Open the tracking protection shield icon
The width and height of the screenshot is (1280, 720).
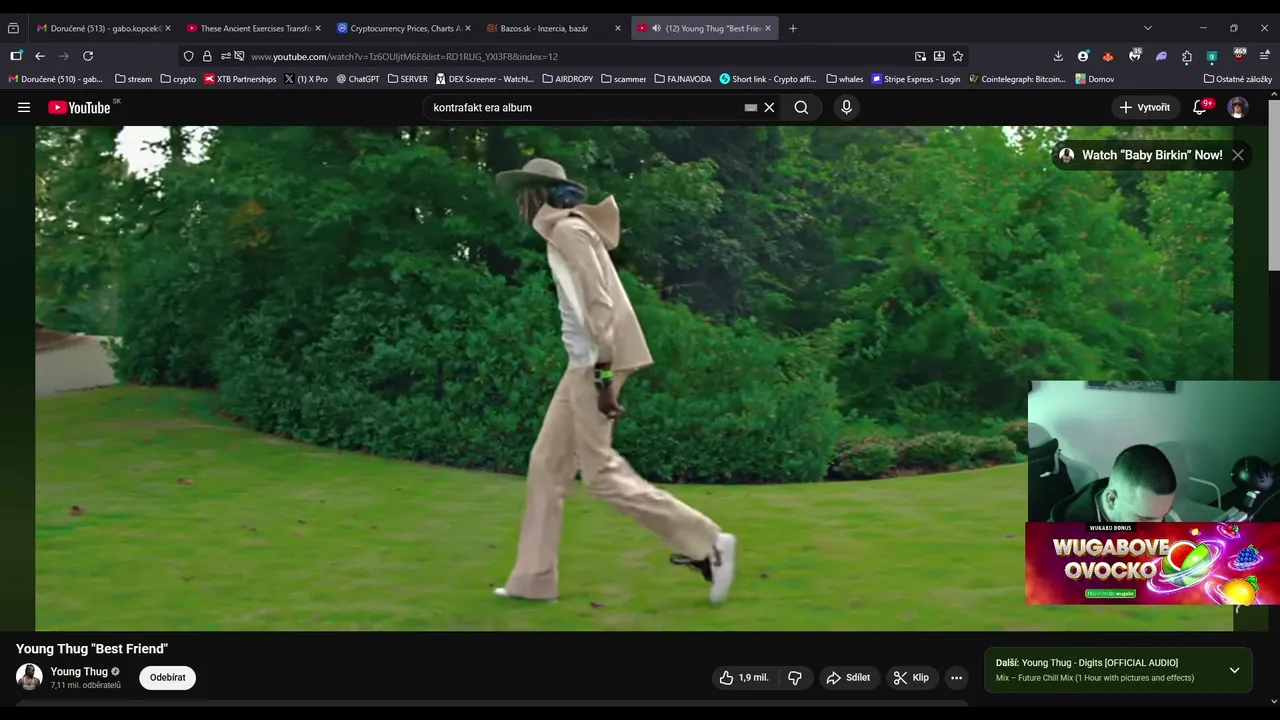click(x=188, y=56)
